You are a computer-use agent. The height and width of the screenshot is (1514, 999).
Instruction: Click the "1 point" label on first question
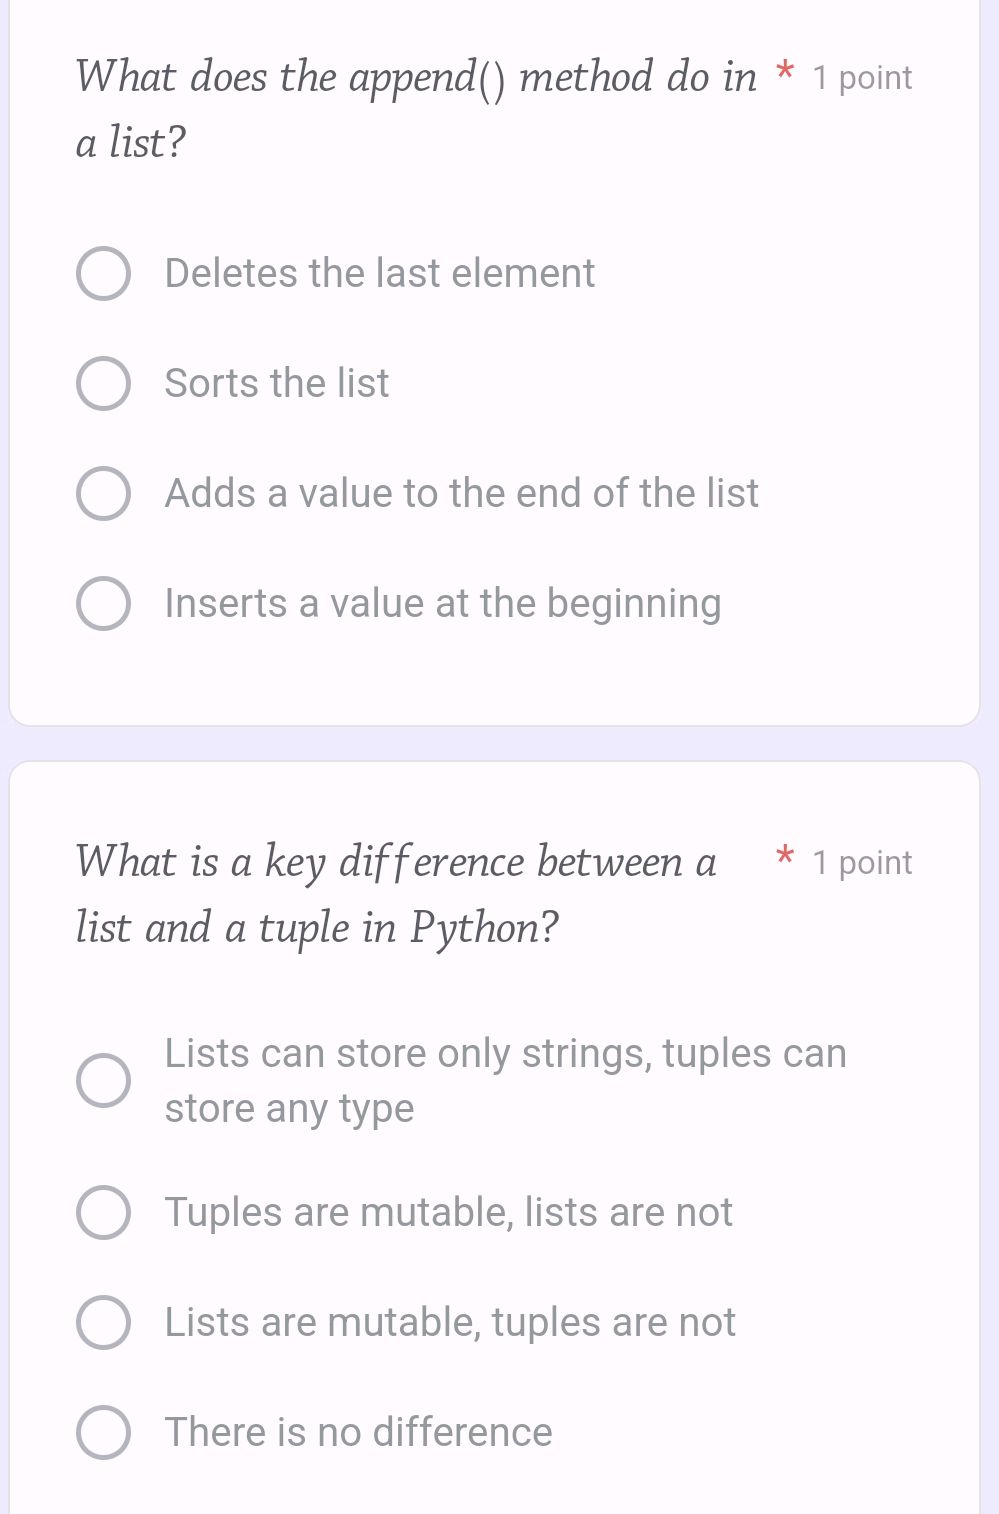[860, 78]
